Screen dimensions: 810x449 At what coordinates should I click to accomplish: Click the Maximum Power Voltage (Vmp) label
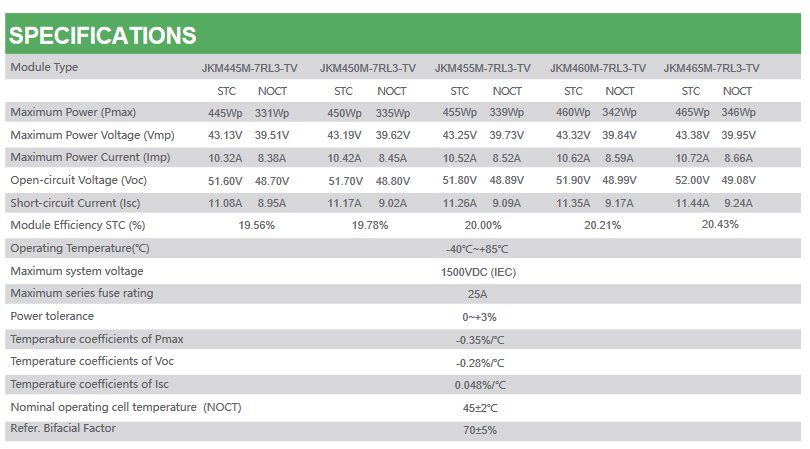[92, 135]
